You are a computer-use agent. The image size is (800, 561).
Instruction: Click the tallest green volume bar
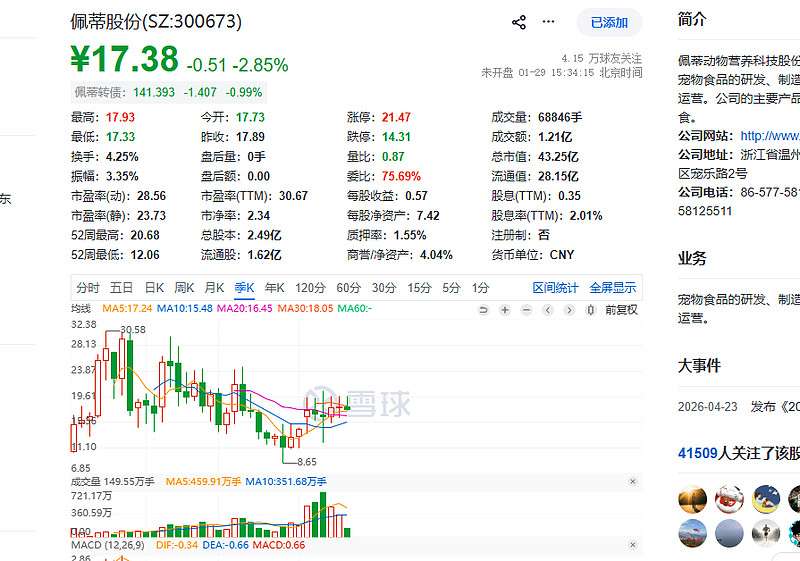point(323,515)
